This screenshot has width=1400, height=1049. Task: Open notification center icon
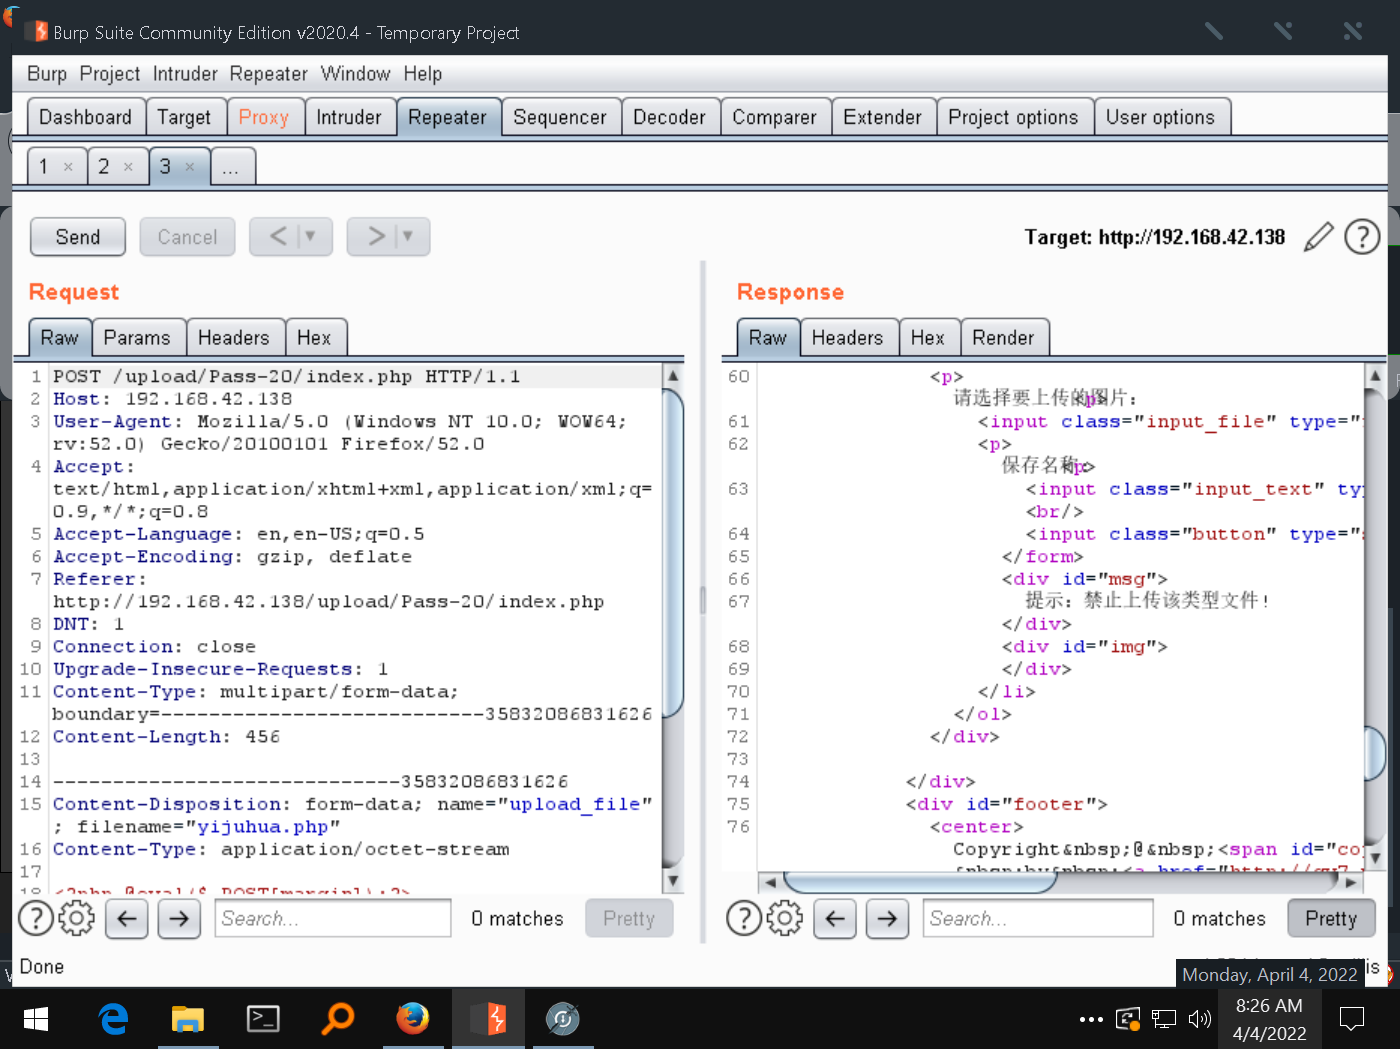coord(1352,1019)
